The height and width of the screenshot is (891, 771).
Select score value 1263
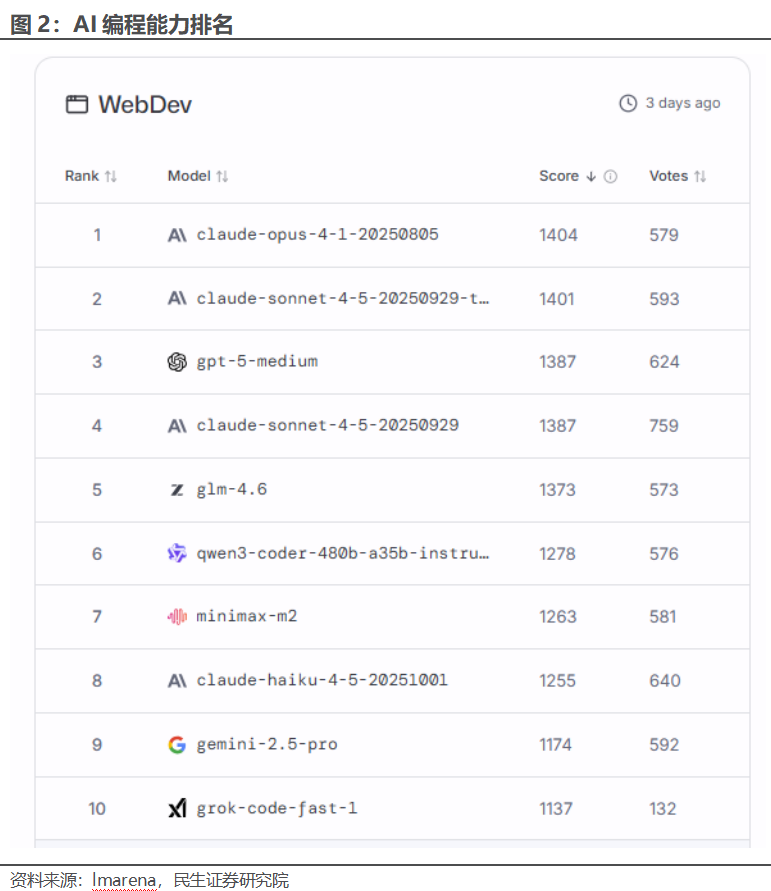click(558, 617)
